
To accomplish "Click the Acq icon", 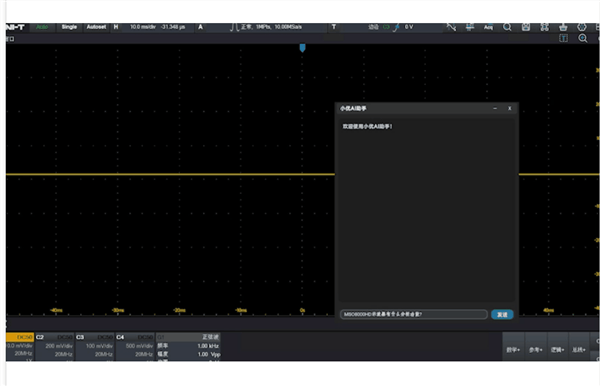I will pyautogui.click(x=488, y=27).
